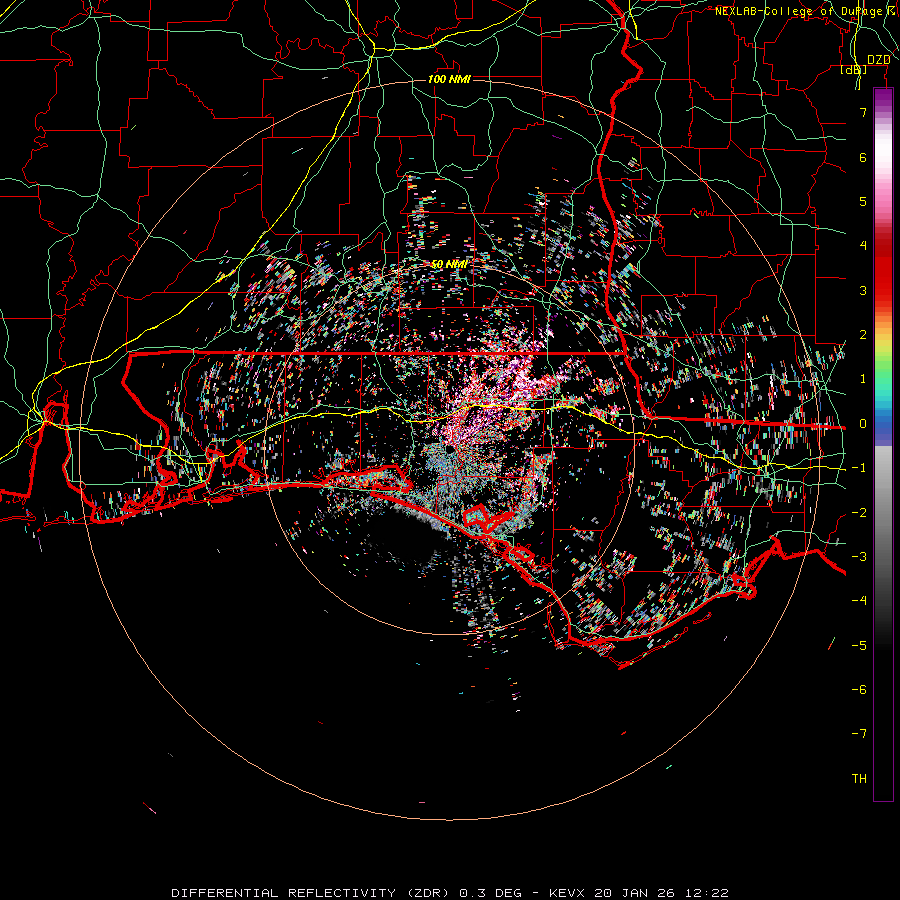Click the 3 value on color scale
Viewport: 900px width, 900px height.
coord(863,290)
